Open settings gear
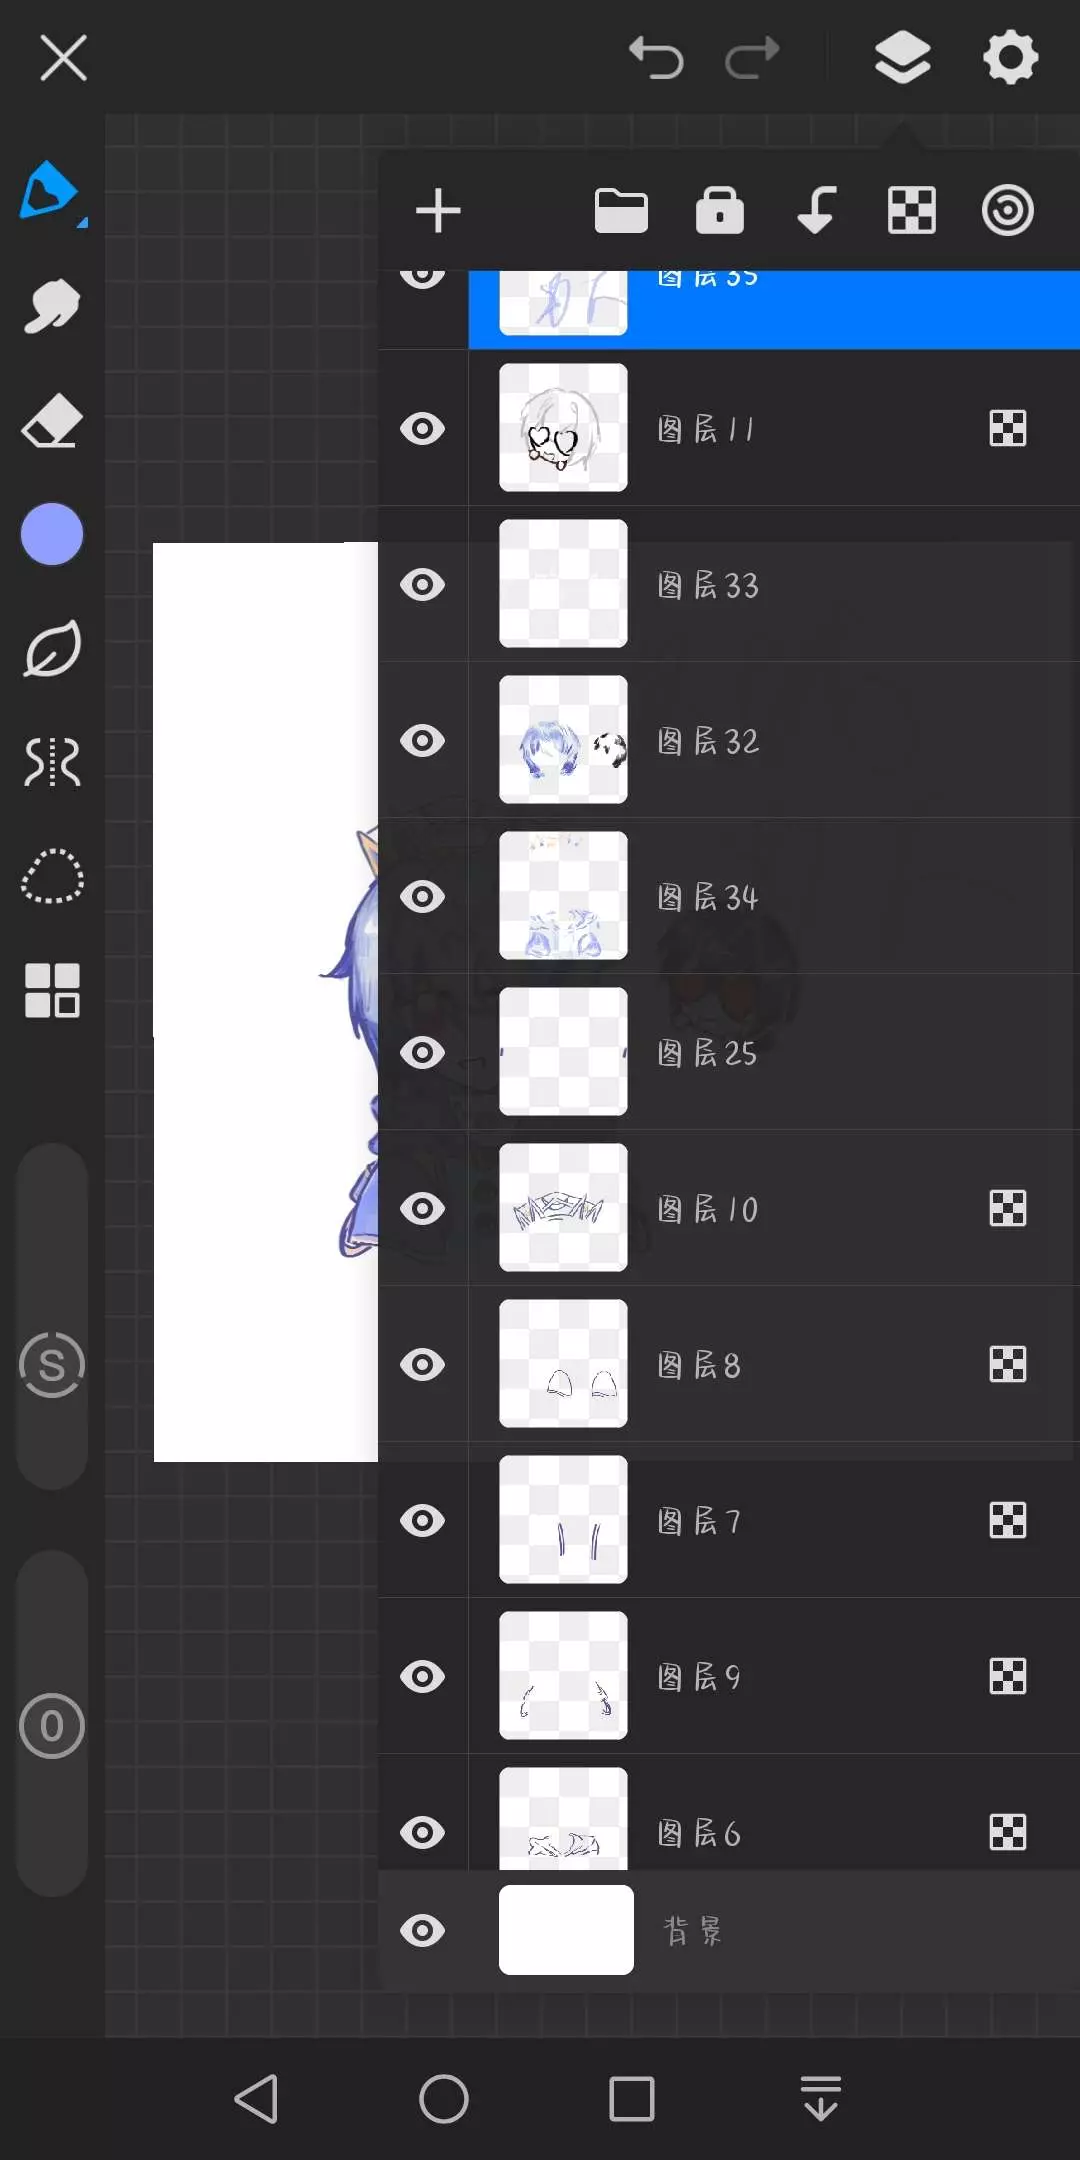This screenshot has width=1080, height=2160. click(1010, 58)
